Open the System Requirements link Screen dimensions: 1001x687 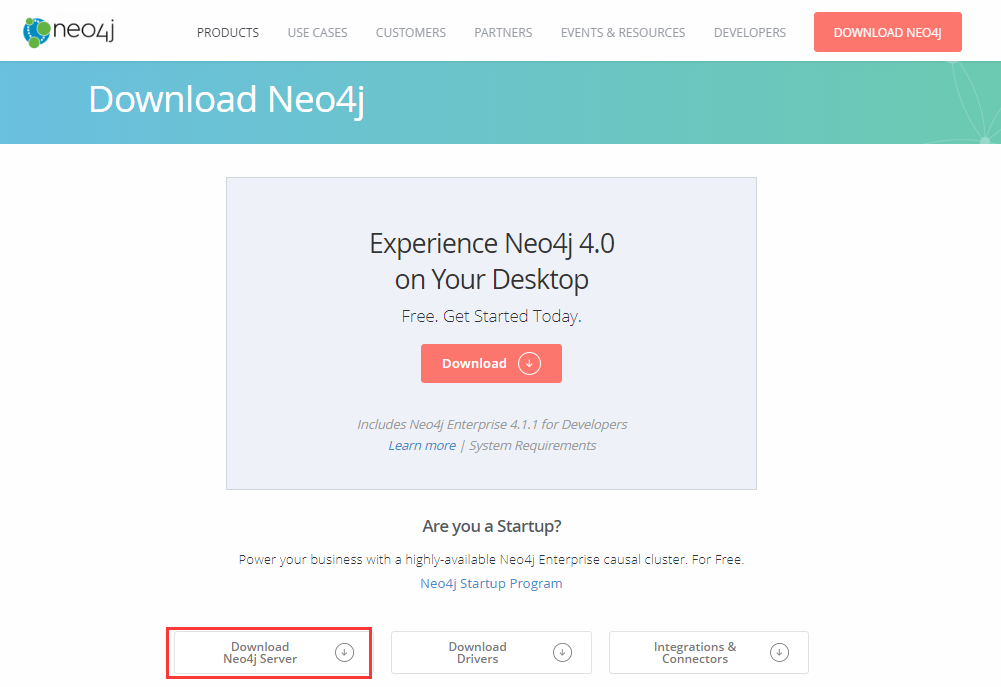532,446
